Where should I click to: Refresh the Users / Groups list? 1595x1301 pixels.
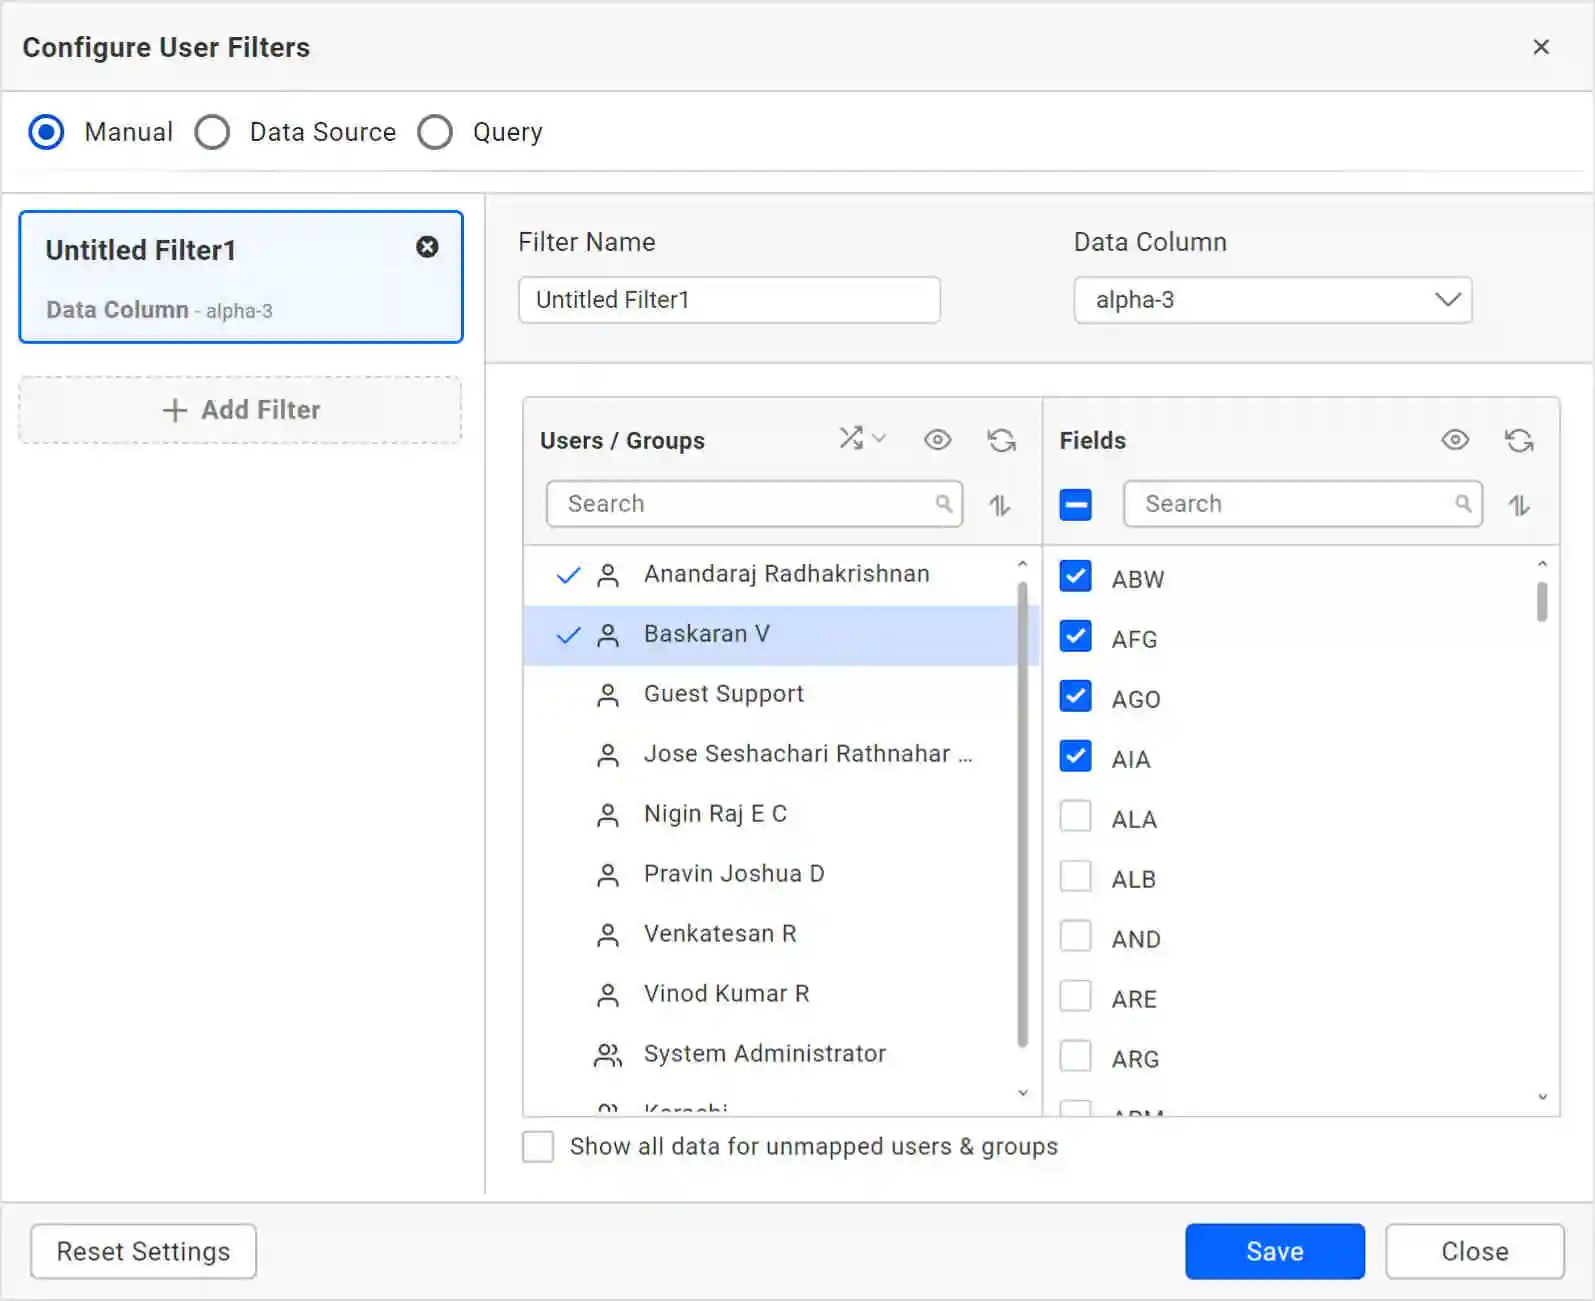(x=1001, y=440)
